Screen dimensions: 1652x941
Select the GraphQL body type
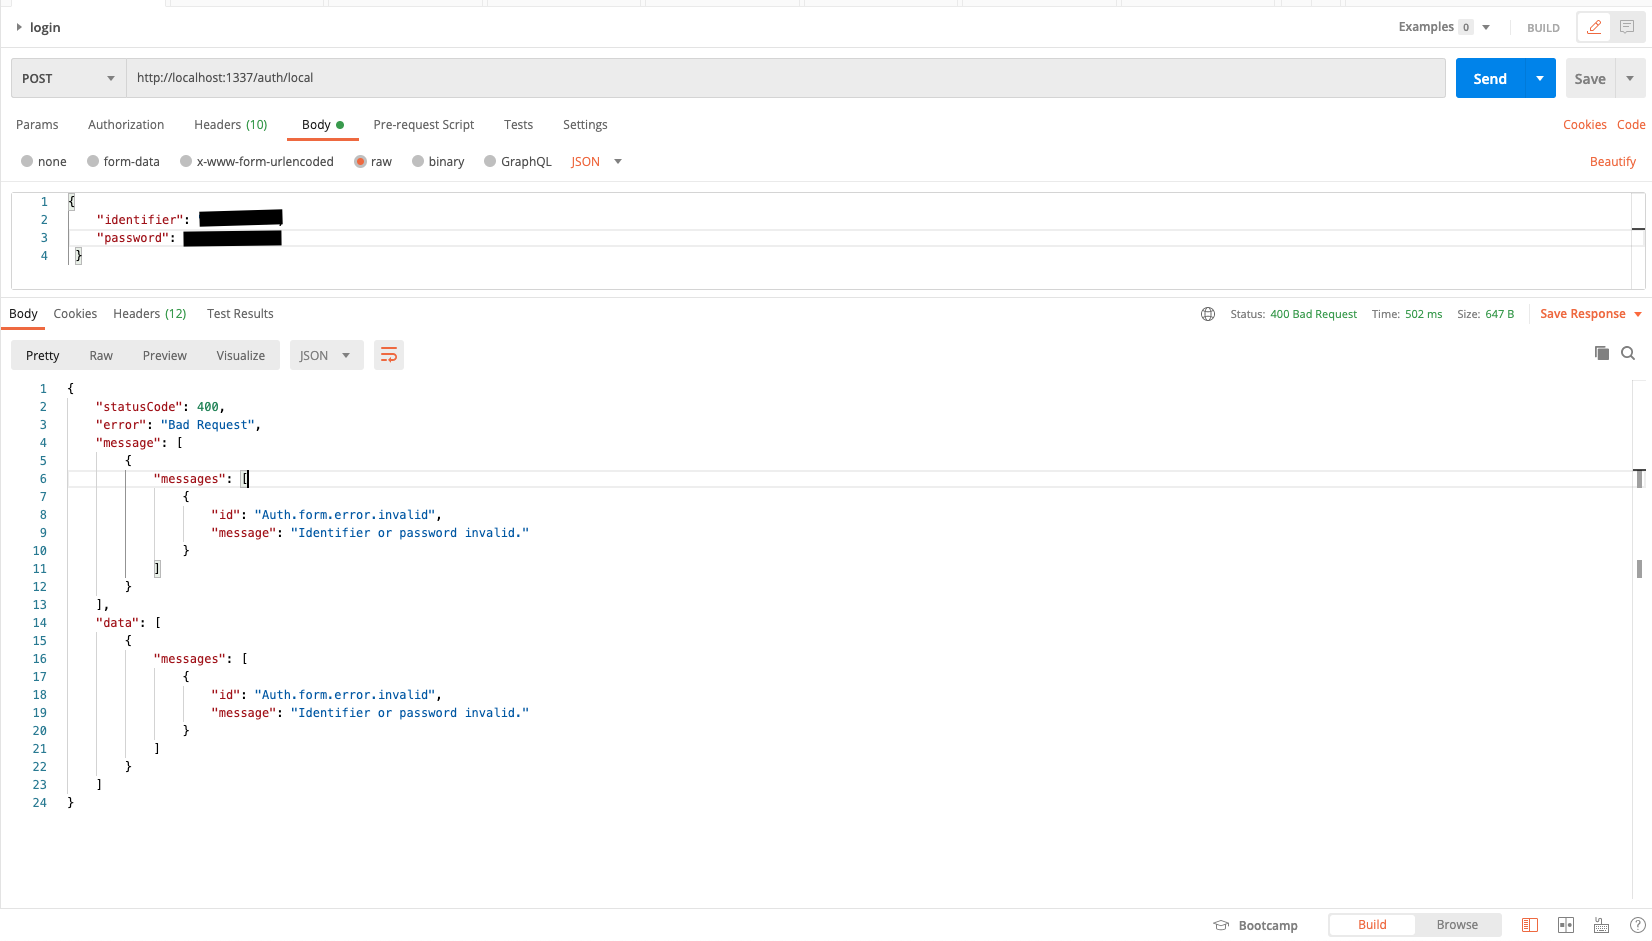pyautogui.click(x=518, y=162)
